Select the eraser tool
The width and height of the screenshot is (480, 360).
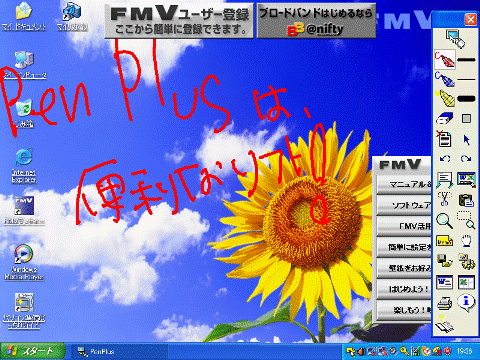click(x=445, y=118)
